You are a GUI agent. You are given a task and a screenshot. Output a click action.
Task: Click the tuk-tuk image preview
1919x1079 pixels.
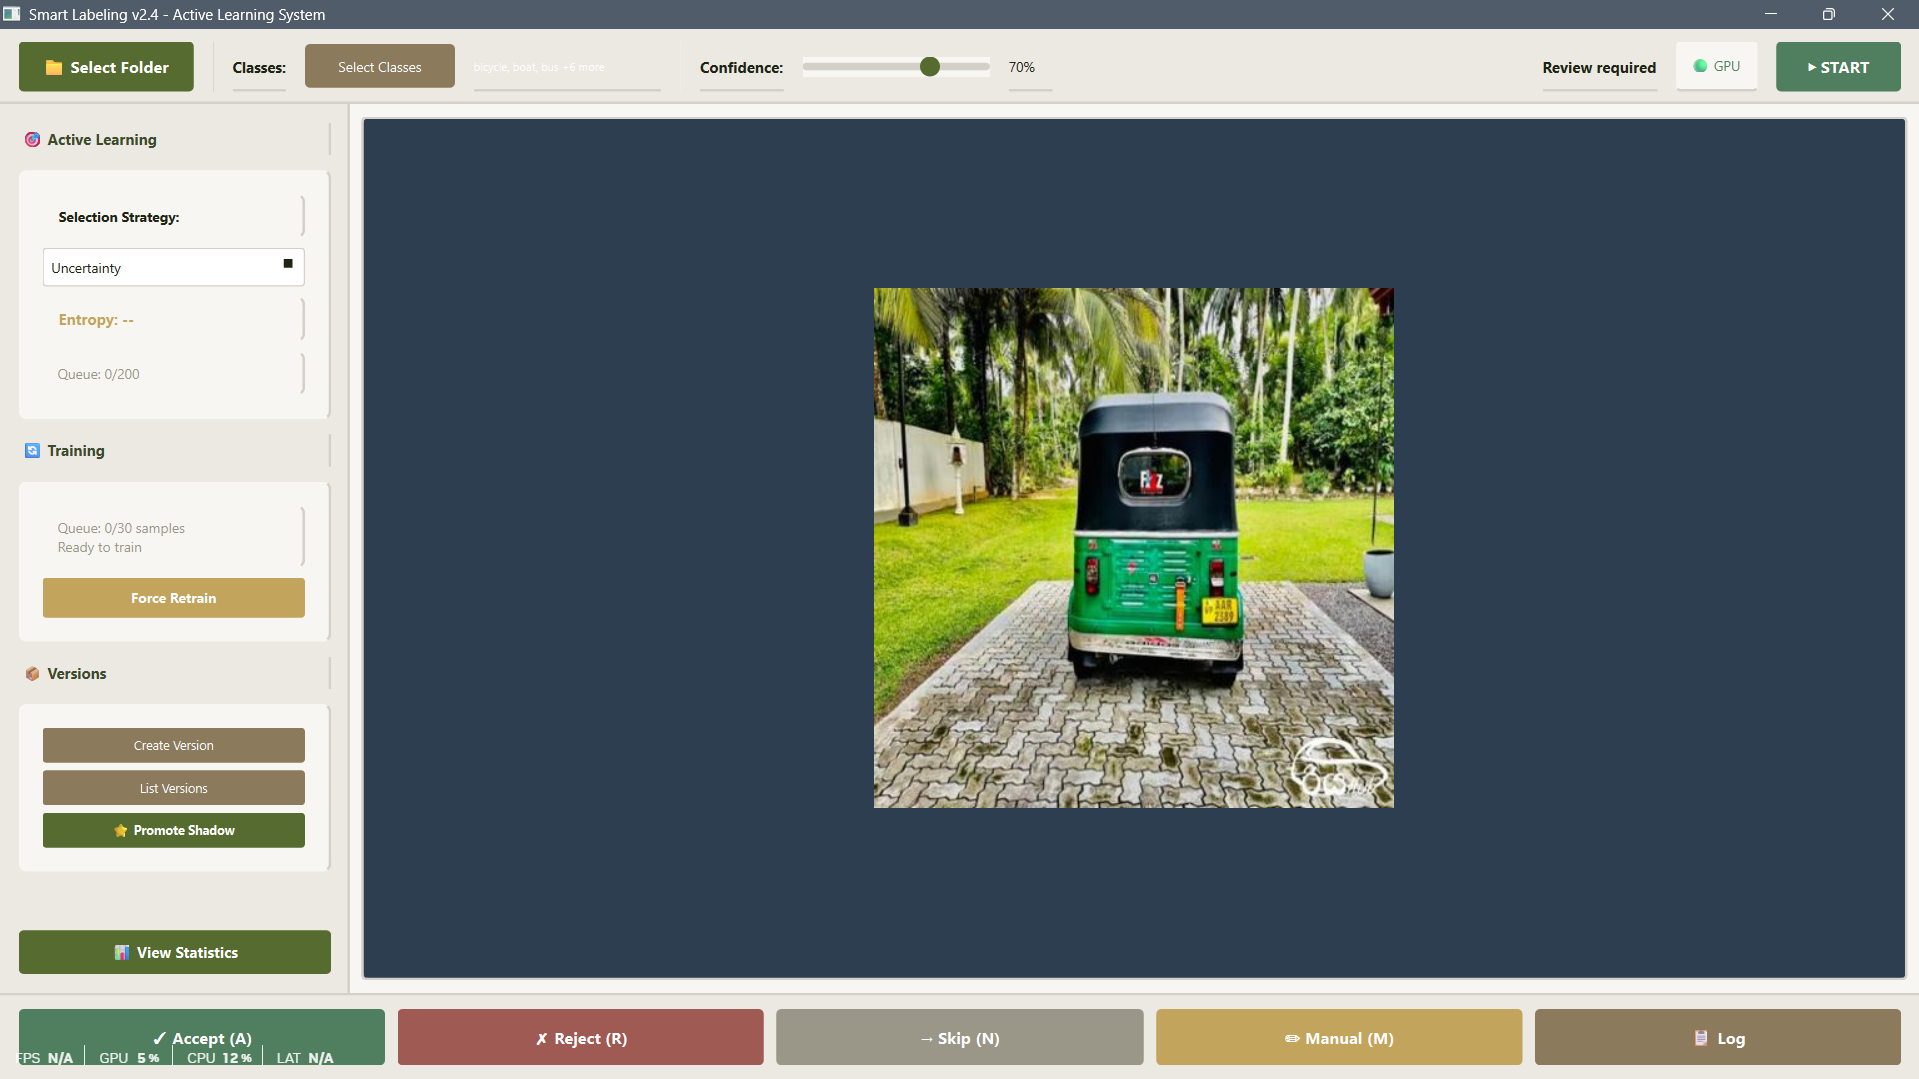[x=1134, y=548]
